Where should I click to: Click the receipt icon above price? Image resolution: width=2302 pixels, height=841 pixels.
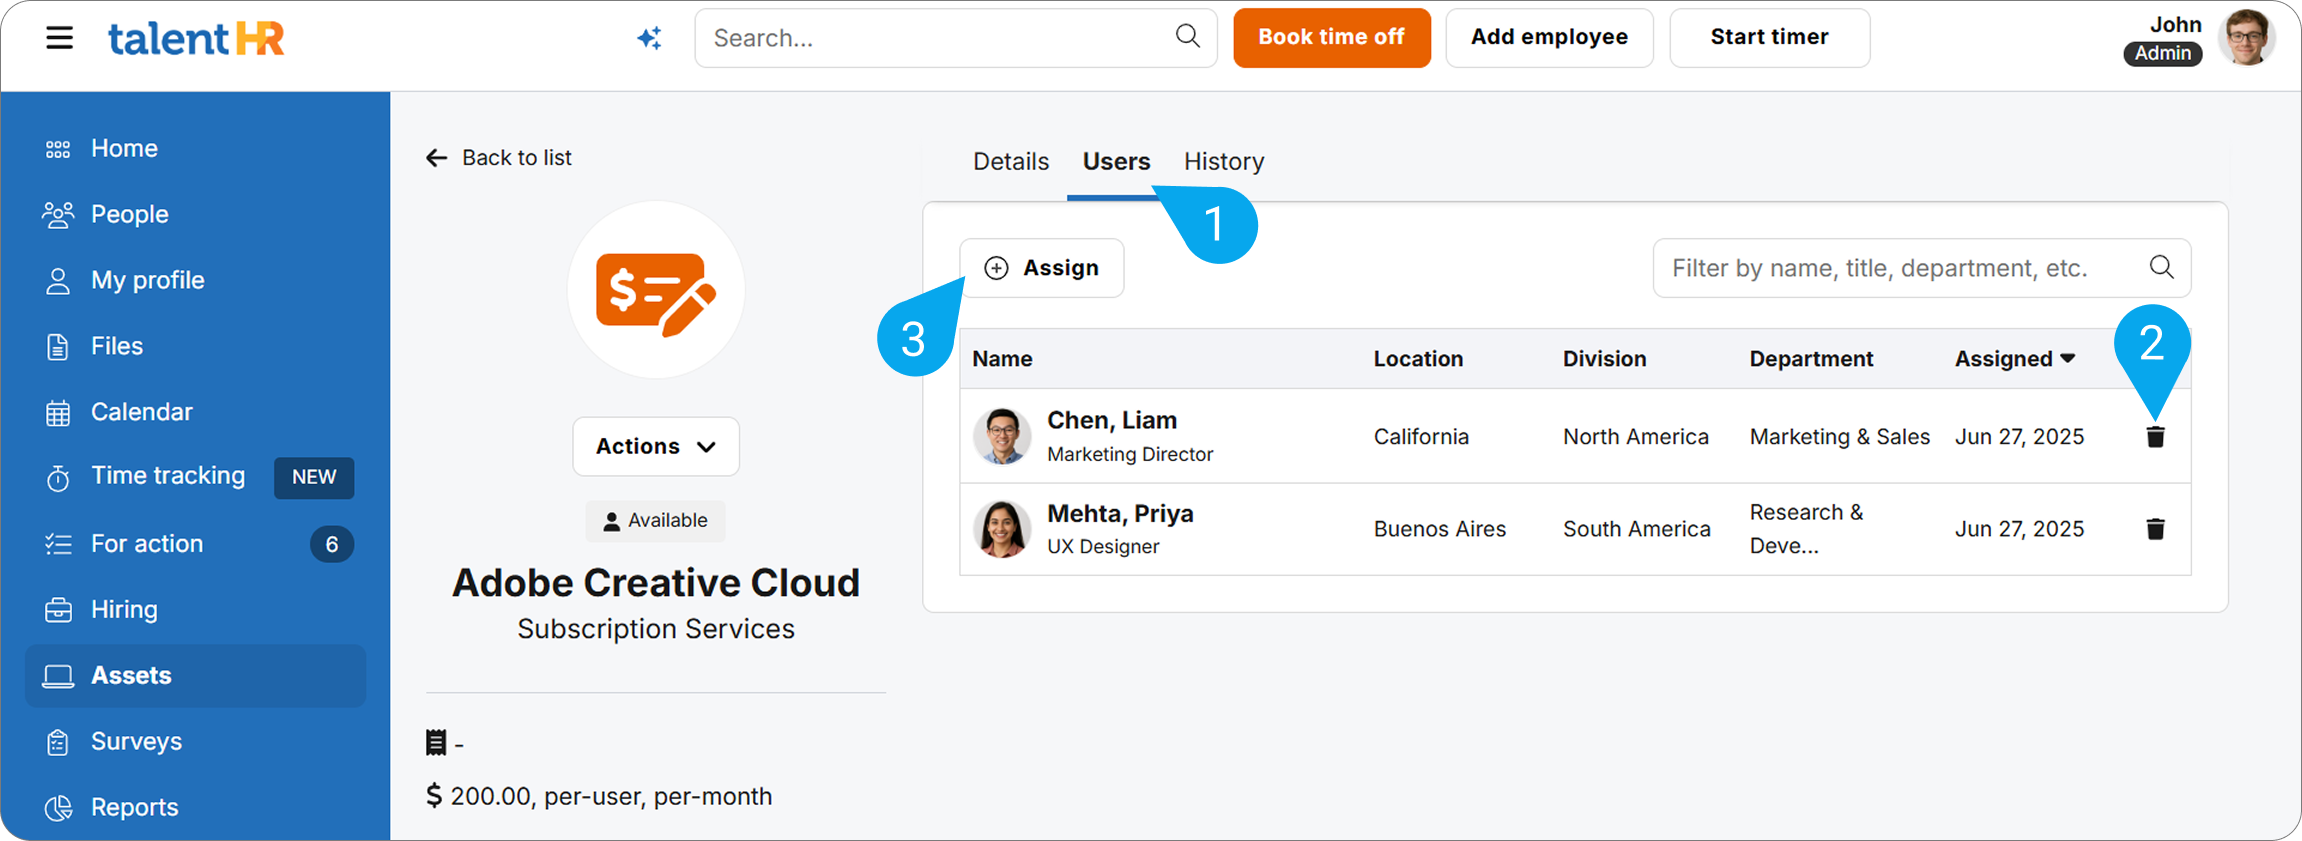click(x=436, y=743)
